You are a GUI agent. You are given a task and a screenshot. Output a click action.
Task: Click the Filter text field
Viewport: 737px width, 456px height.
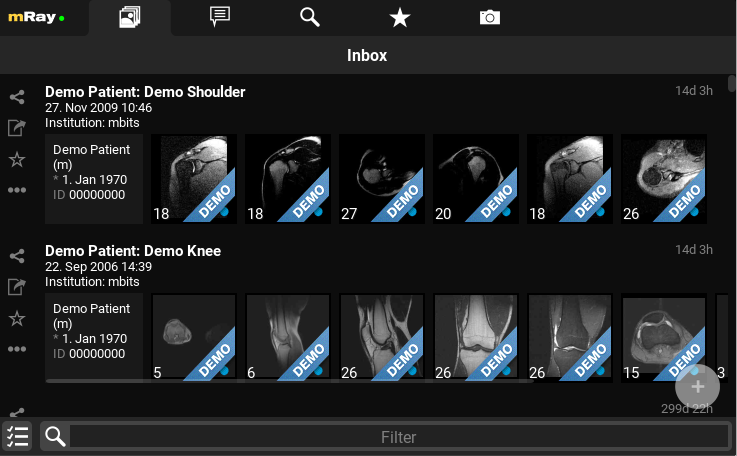pos(398,437)
